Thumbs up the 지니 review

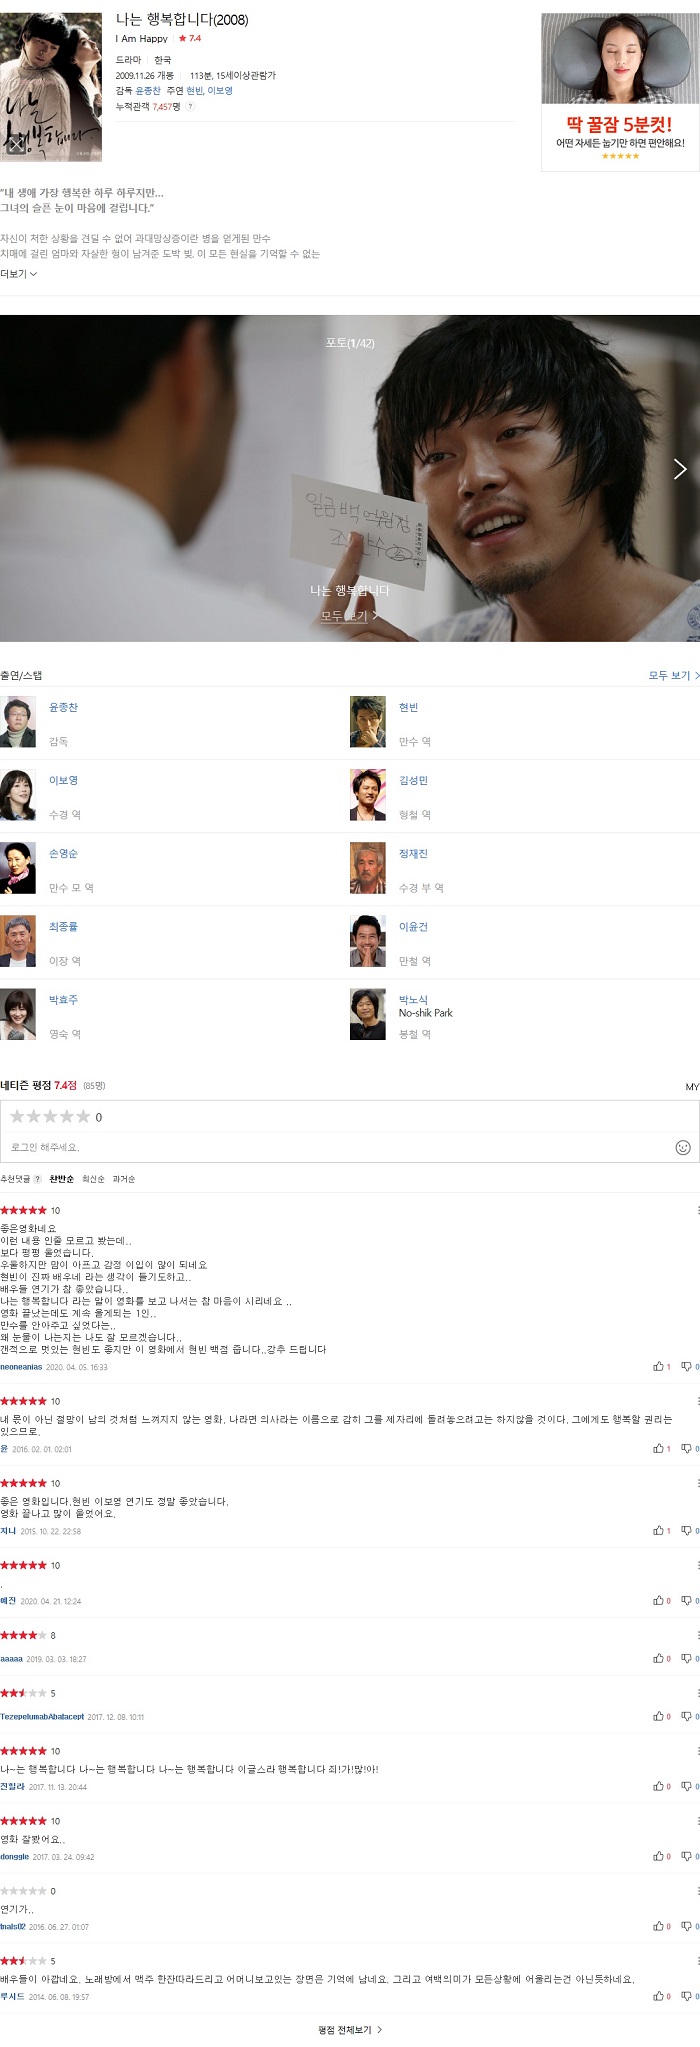662,1531
